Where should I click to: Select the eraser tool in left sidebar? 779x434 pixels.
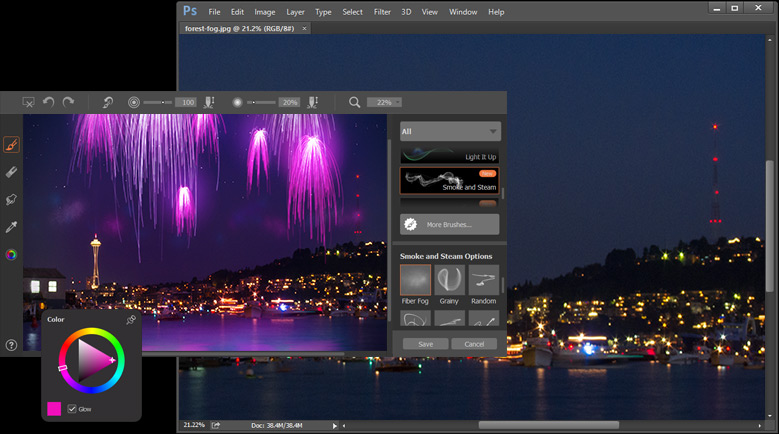point(11,172)
